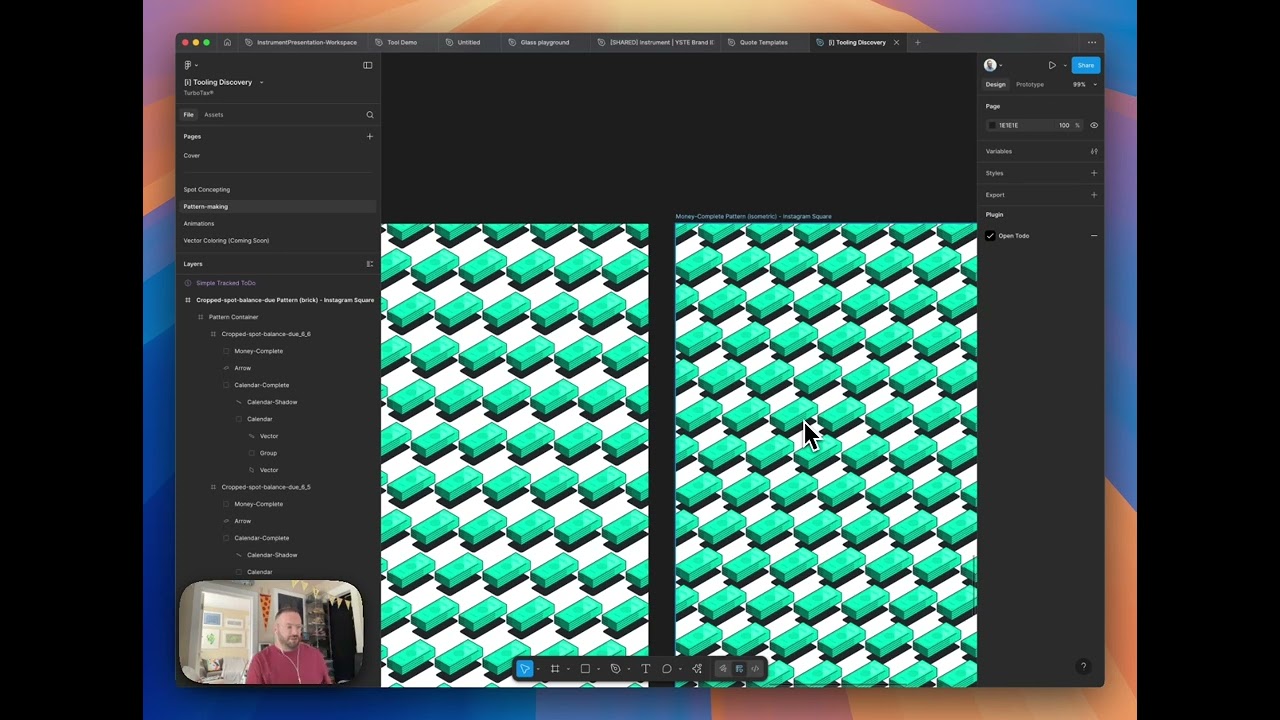1280x720 pixels.
Task: Open the Pen tool dropdown arrow
Action: [x=628, y=669]
